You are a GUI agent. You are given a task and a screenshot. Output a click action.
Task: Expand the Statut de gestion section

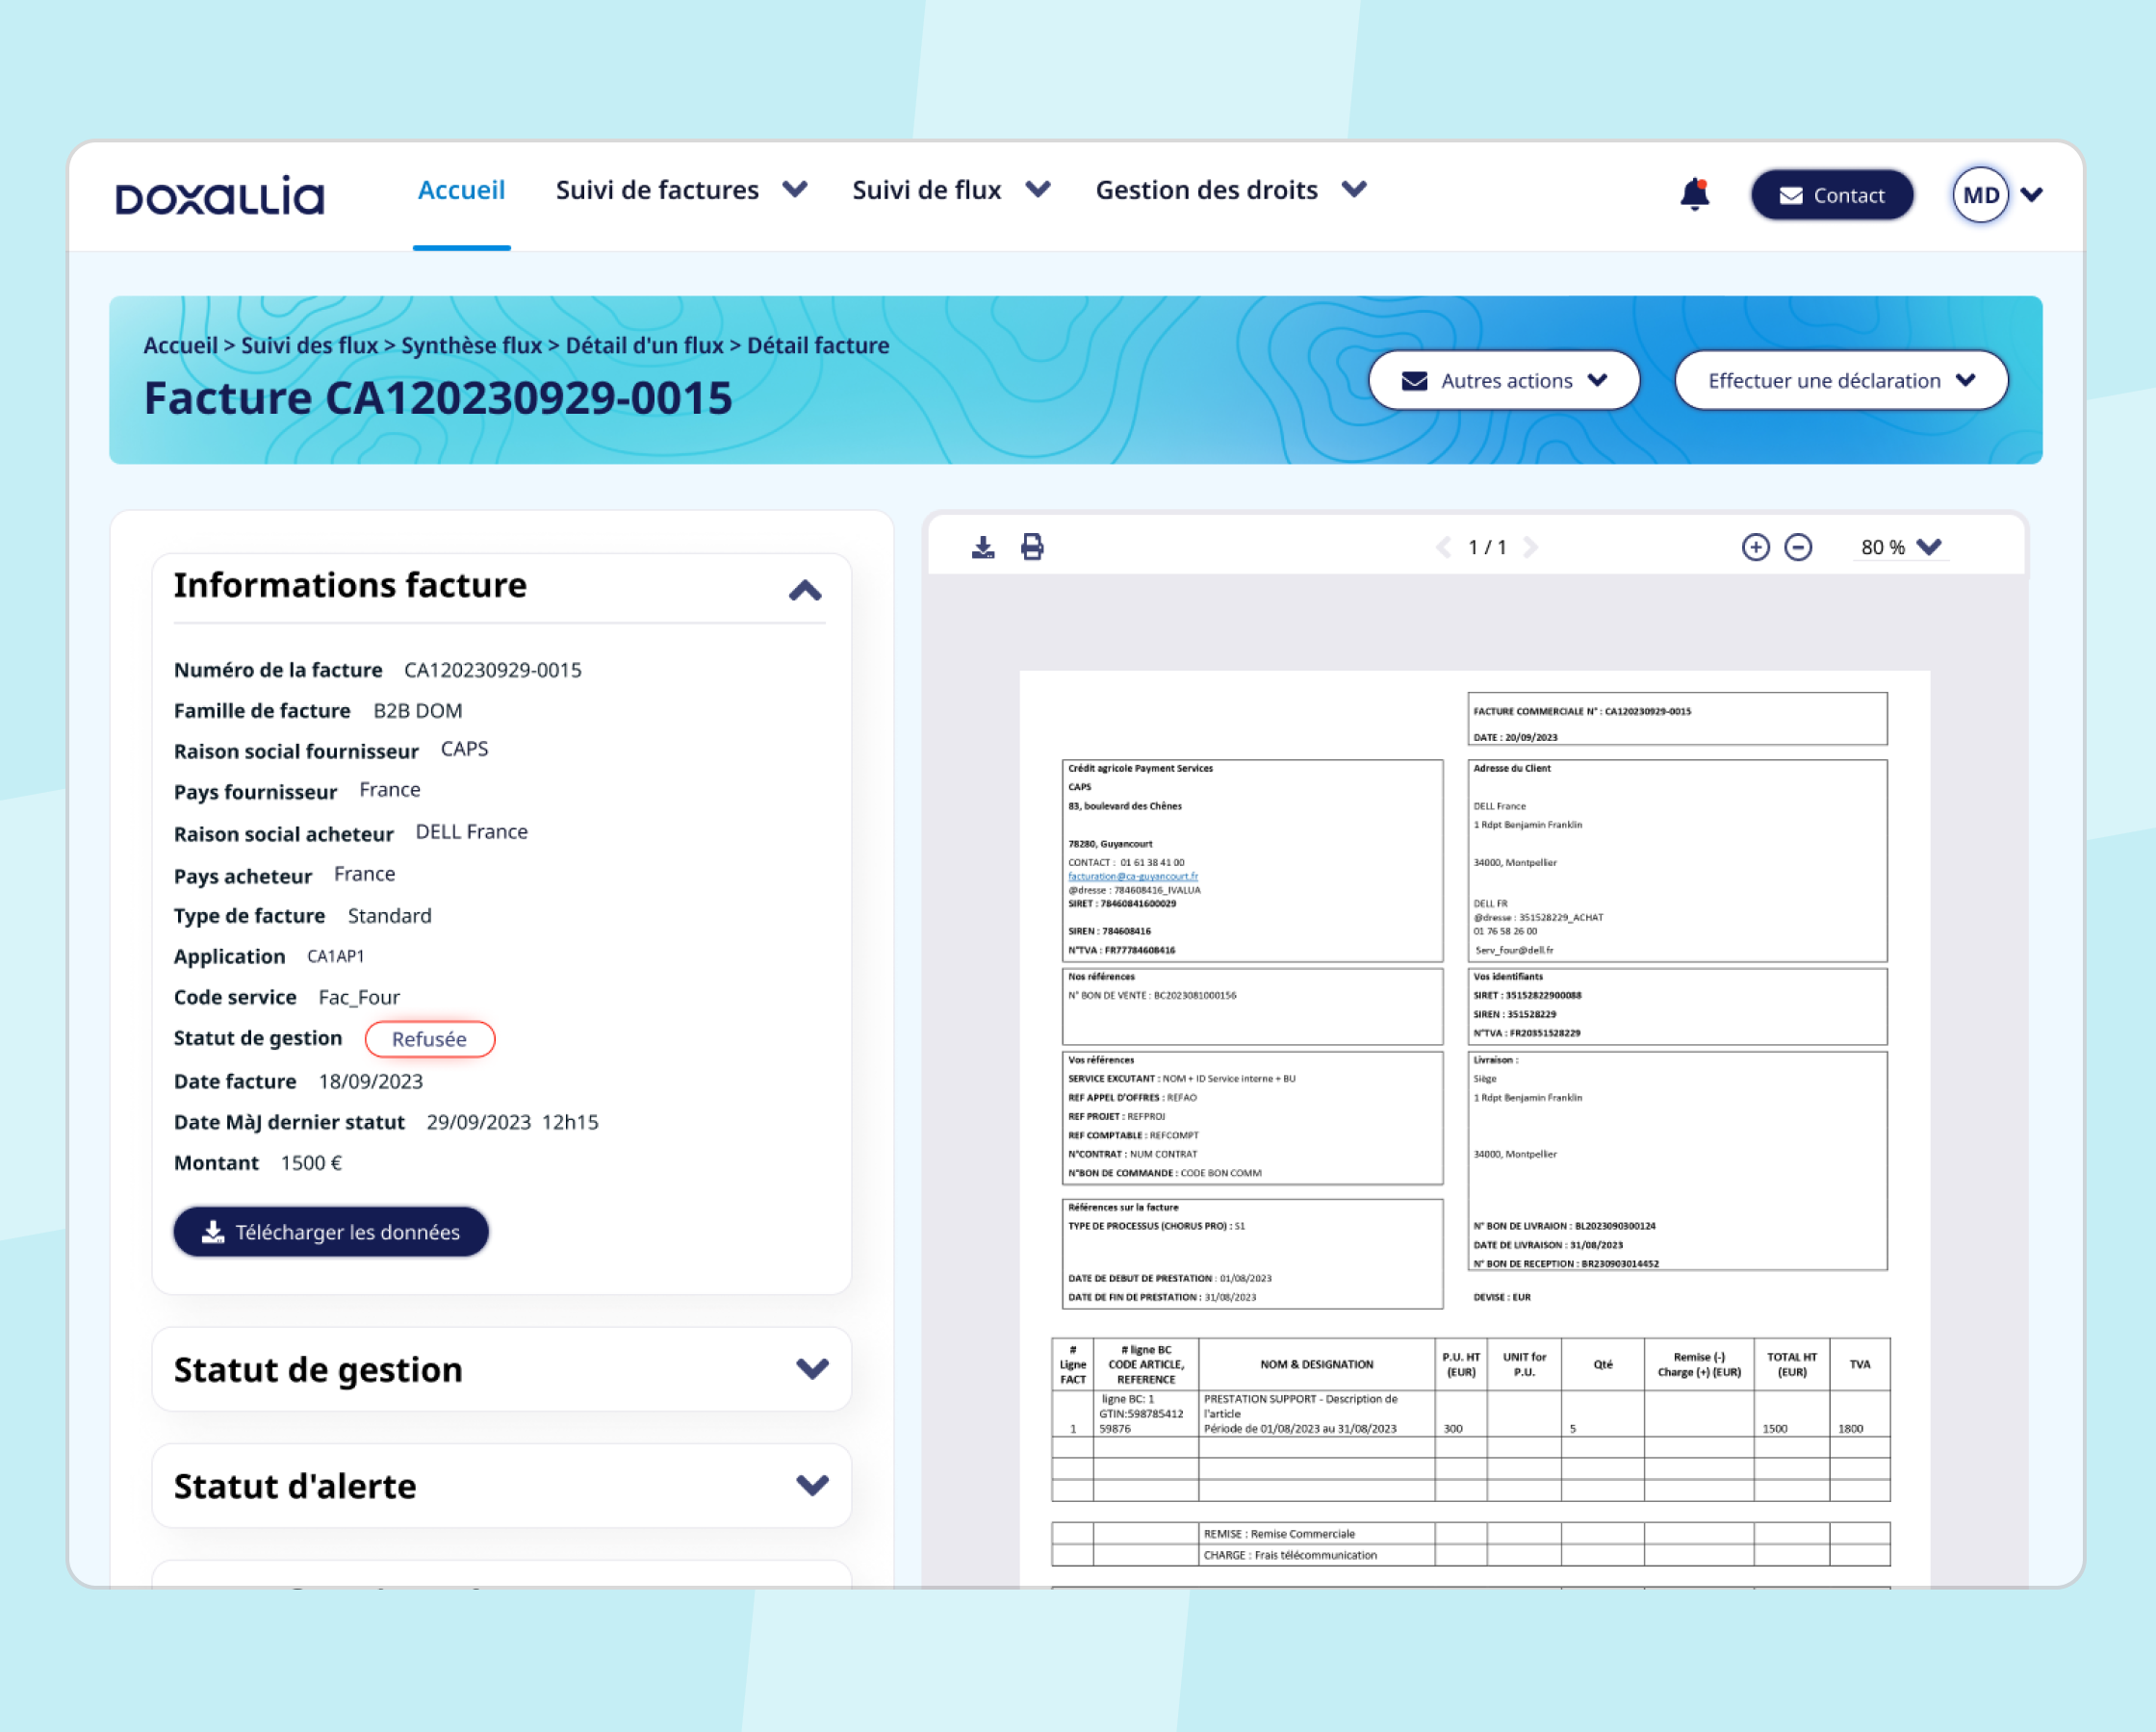coord(812,1368)
